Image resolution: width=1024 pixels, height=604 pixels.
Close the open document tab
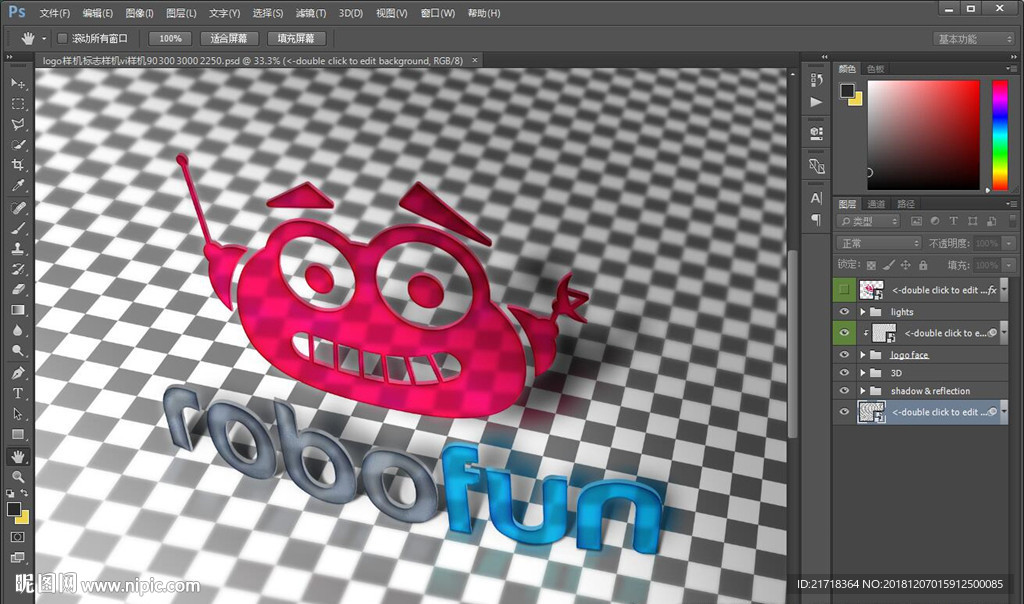(x=475, y=60)
